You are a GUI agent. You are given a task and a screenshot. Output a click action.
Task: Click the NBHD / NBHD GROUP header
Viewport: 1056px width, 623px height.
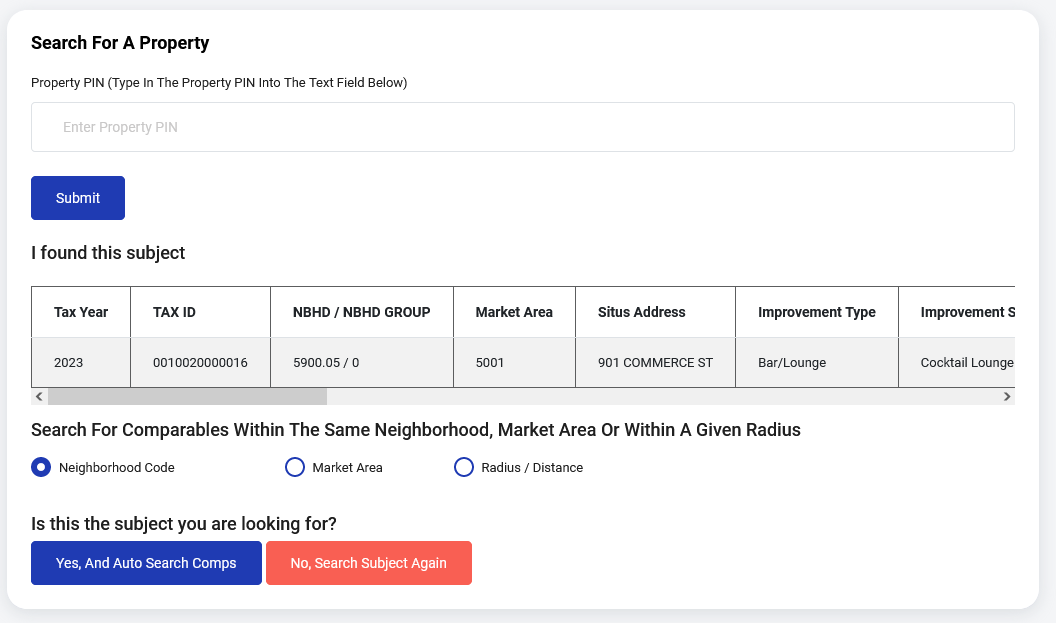[361, 312]
